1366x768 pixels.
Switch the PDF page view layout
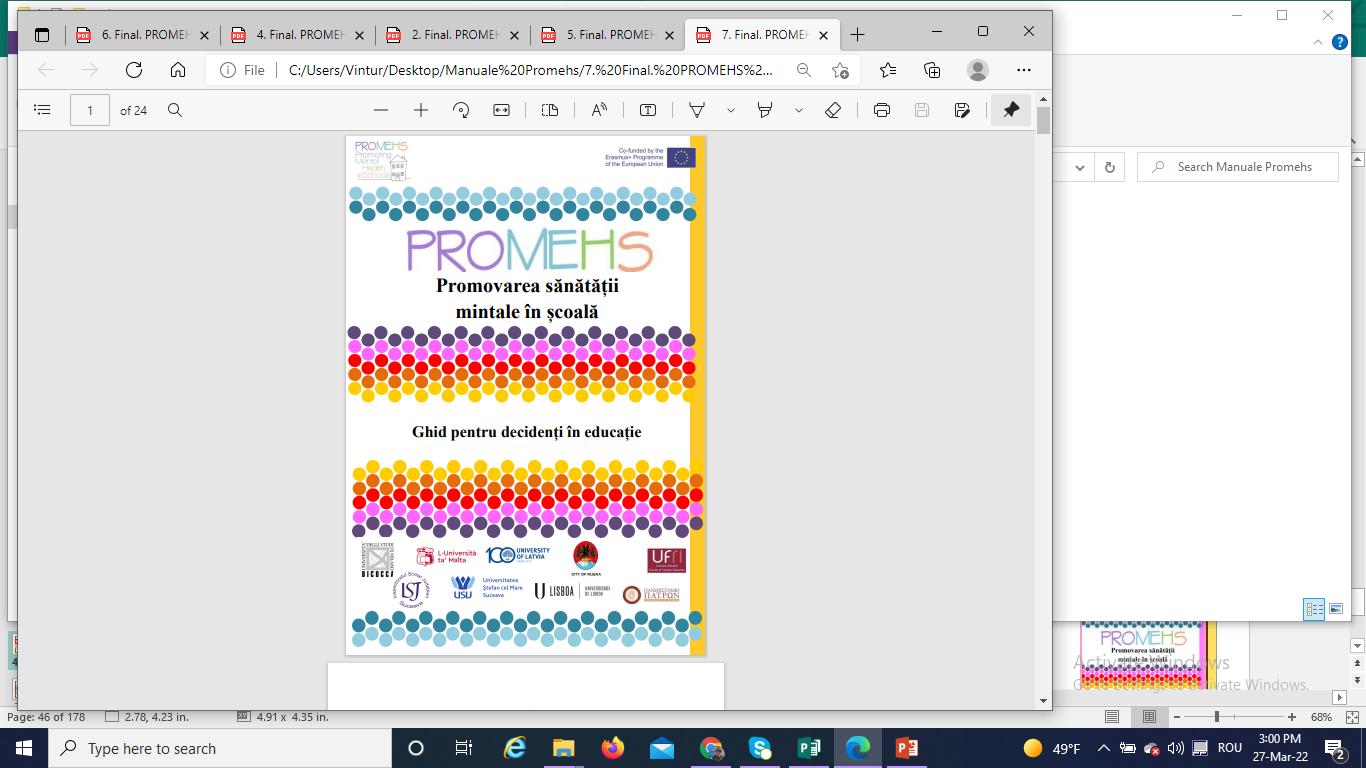click(549, 110)
